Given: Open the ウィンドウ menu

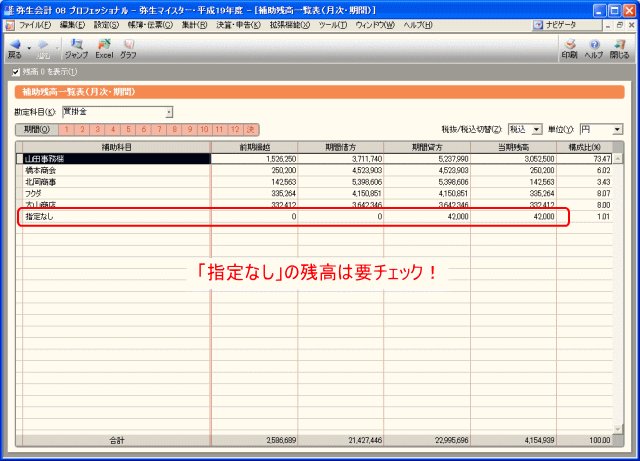Looking at the screenshot, I should pos(375,25).
